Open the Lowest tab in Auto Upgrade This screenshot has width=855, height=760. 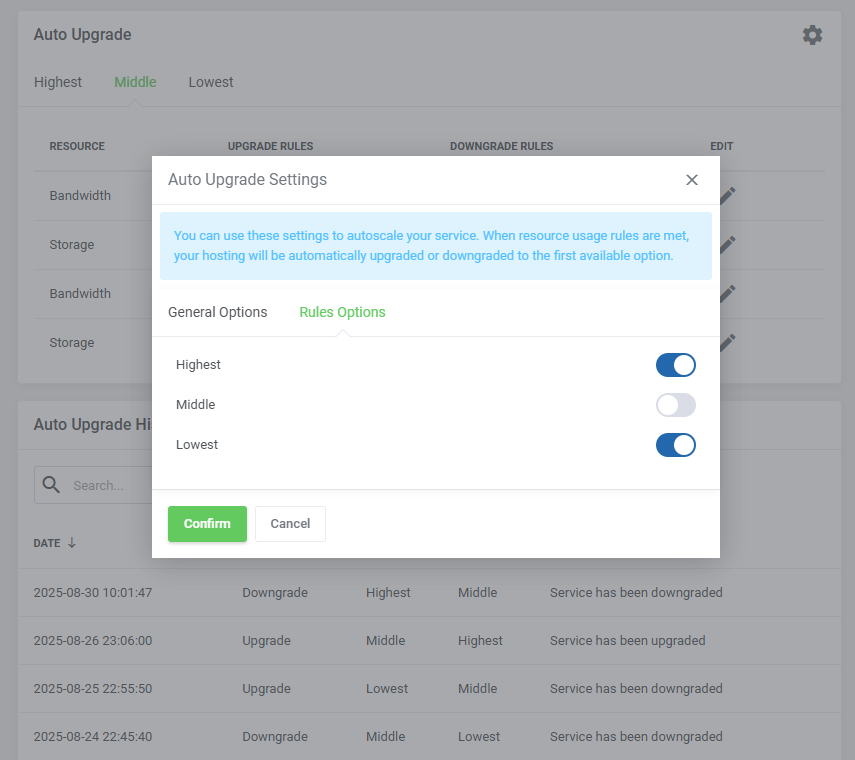coord(210,82)
